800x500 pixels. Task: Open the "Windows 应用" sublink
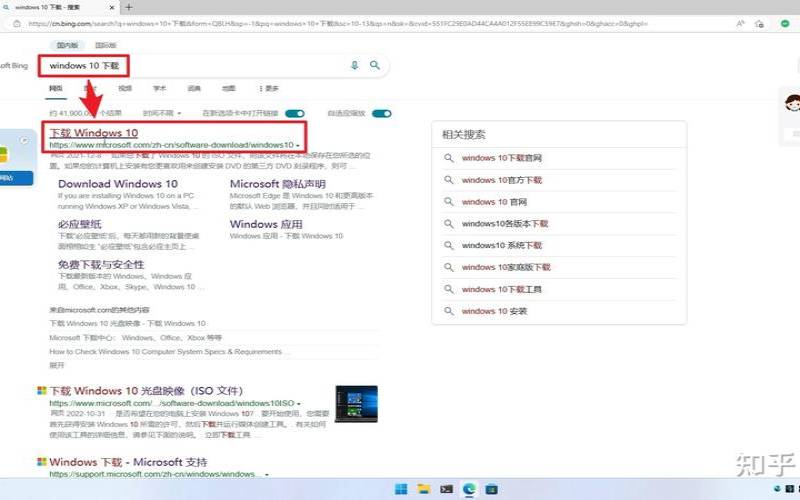266,224
